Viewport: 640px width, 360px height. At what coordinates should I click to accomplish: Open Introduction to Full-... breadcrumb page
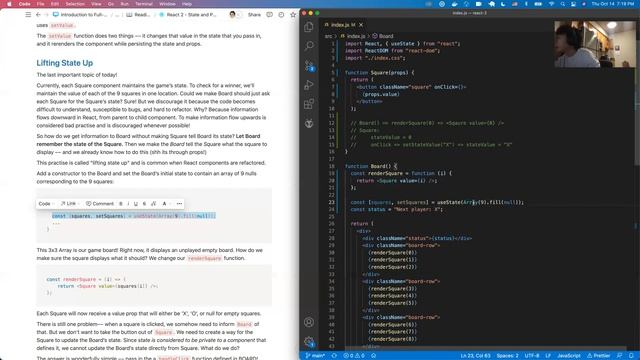pos(80,15)
